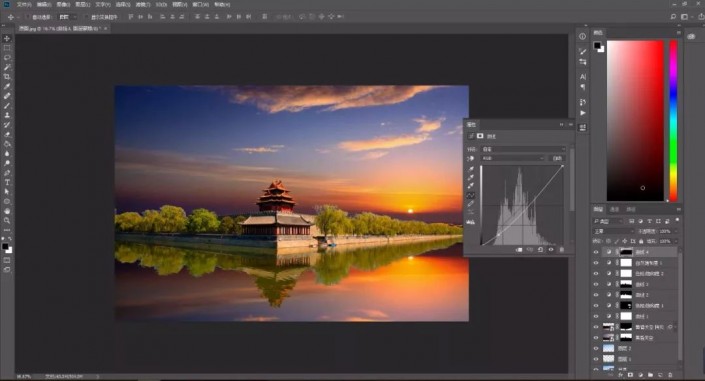
Task: Select the Eyedropper tool in left toolbar
Action: pyautogui.click(x=7, y=86)
